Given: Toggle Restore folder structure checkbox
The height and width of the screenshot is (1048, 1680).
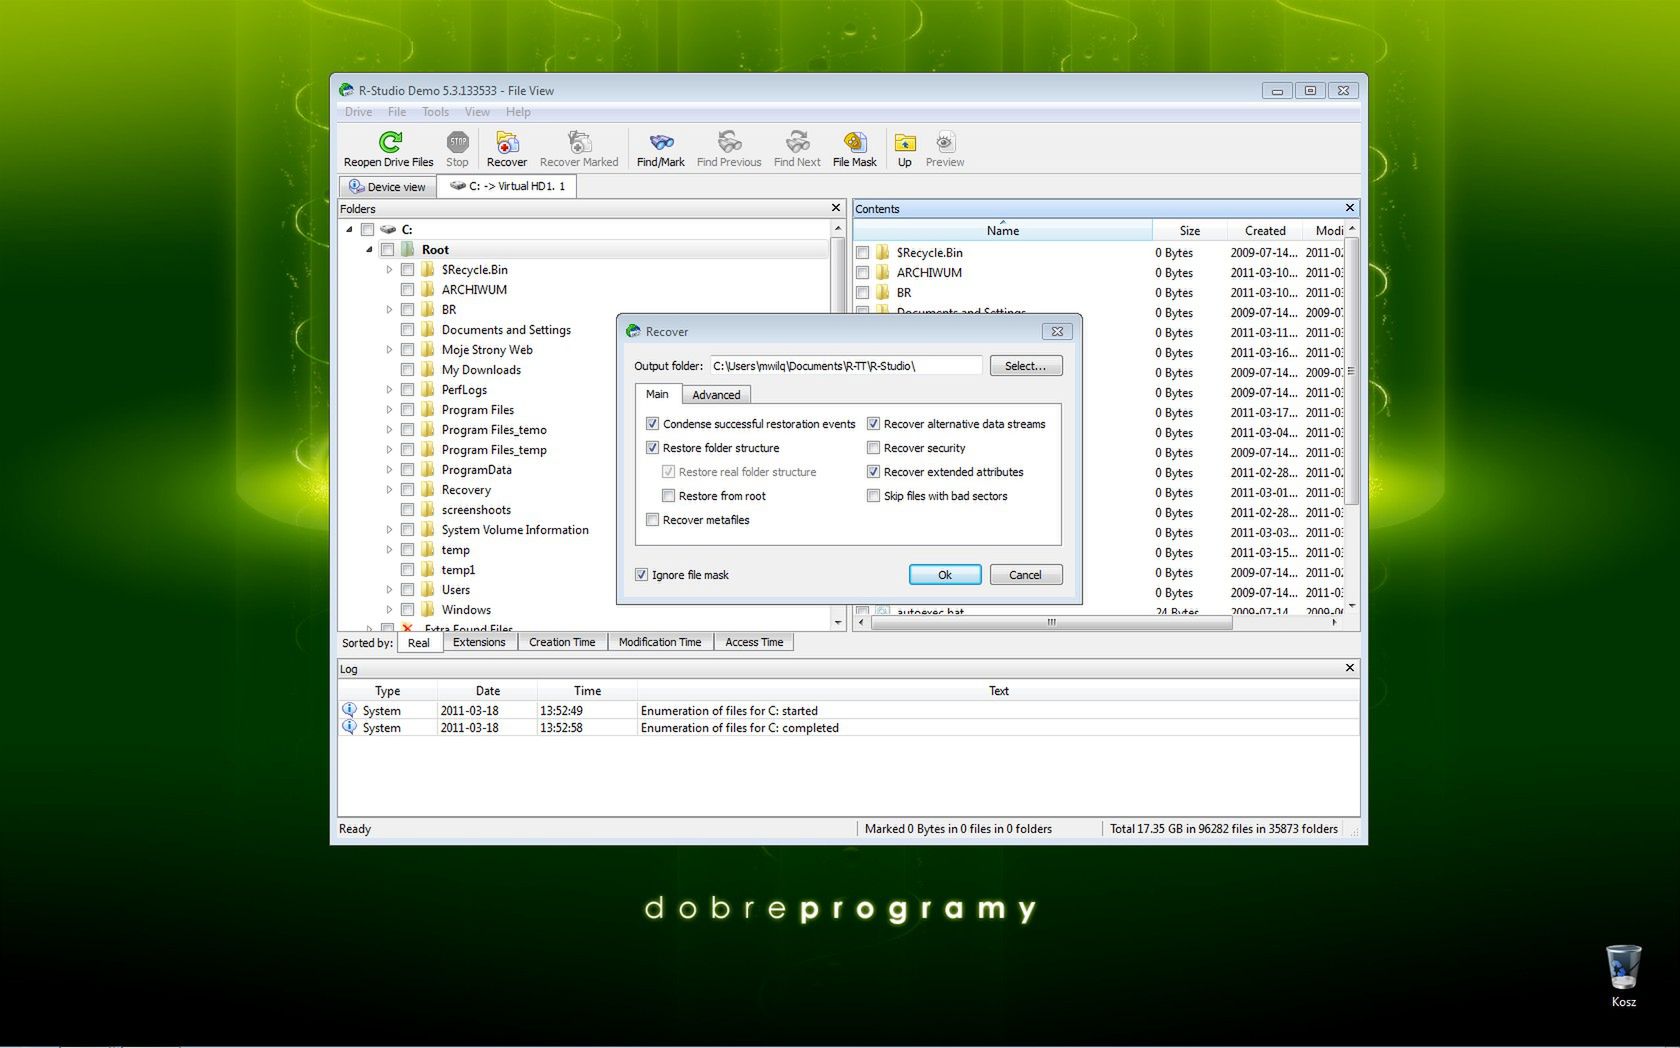Looking at the screenshot, I should point(652,448).
